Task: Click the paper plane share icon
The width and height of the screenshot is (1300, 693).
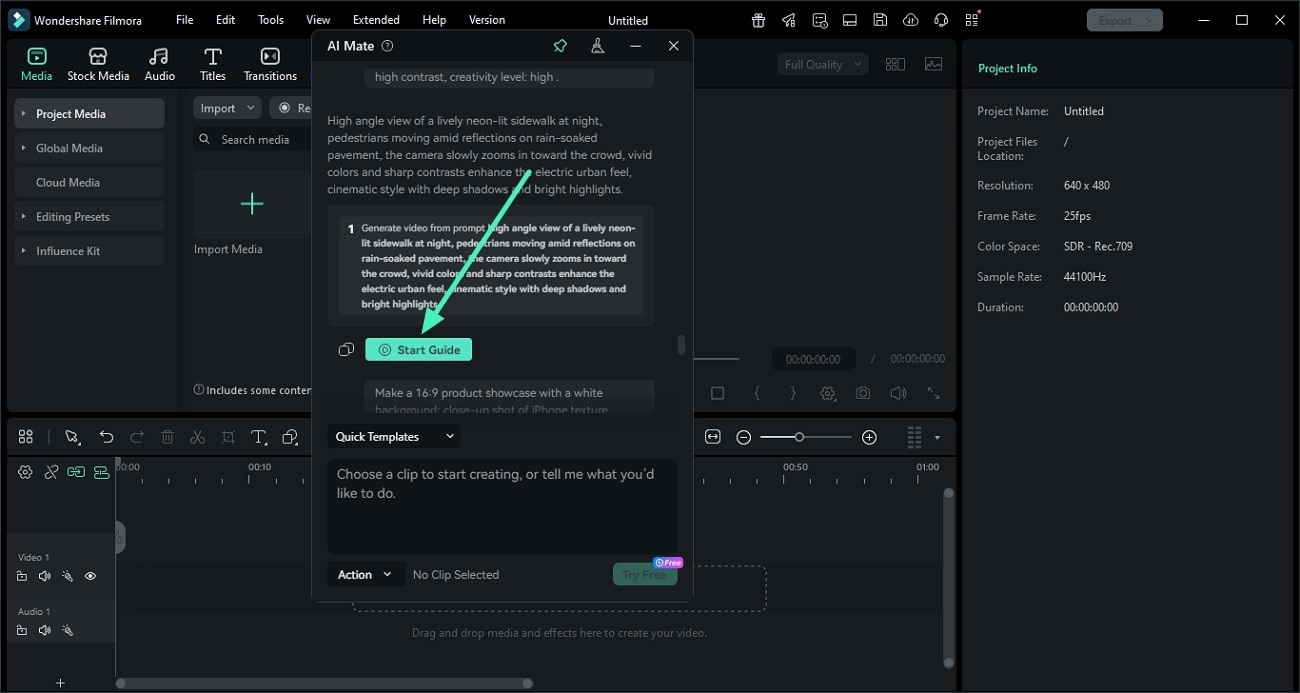Action: click(x=789, y=20)
